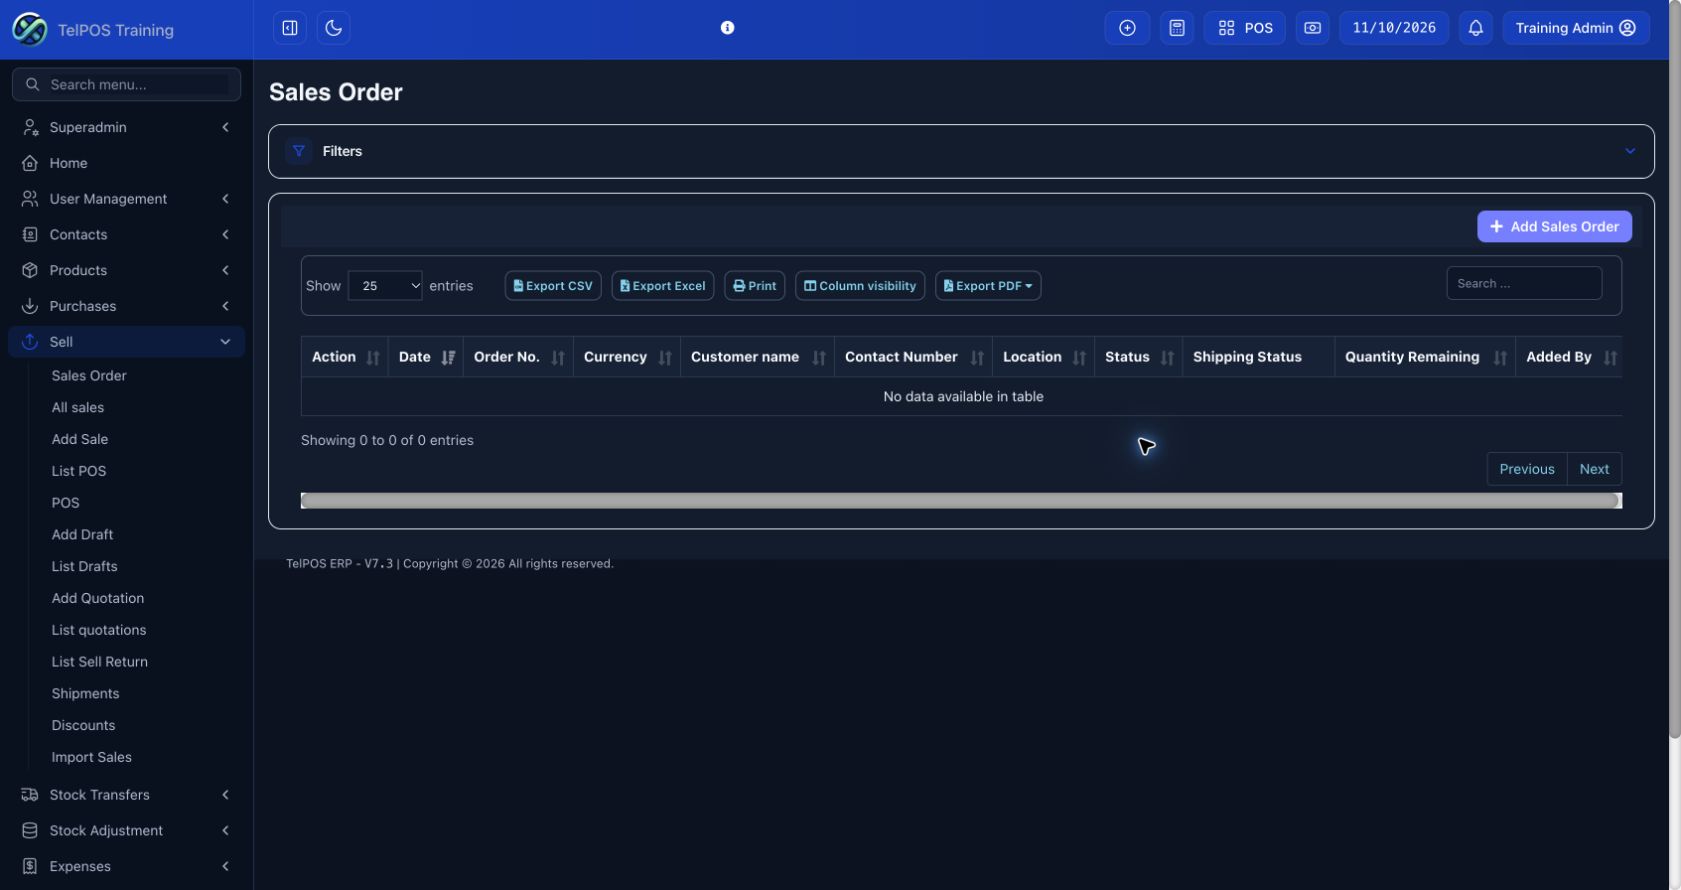
Task: Open Column visibility options
Action: 860,286
